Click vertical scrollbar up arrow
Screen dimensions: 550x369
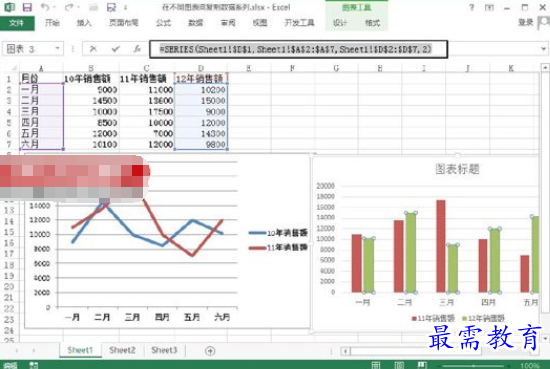click(545, 67)
